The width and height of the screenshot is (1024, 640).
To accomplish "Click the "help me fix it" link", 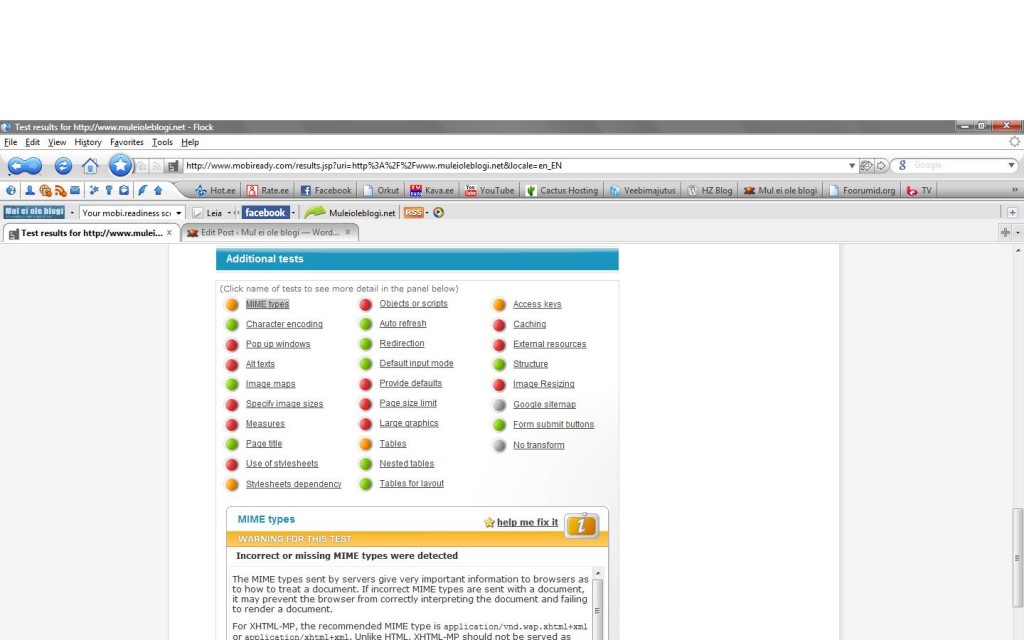I will [x=527, y=522].
